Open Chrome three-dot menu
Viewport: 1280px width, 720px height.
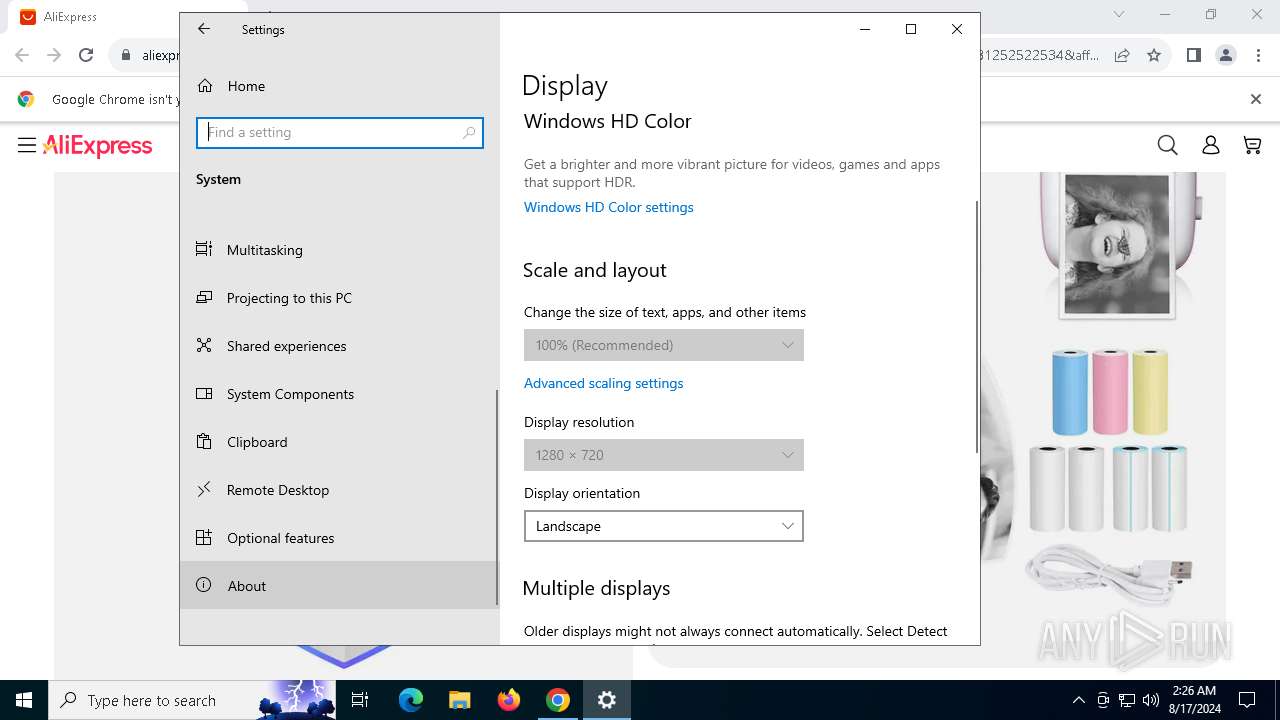(x=1258, y=55)
